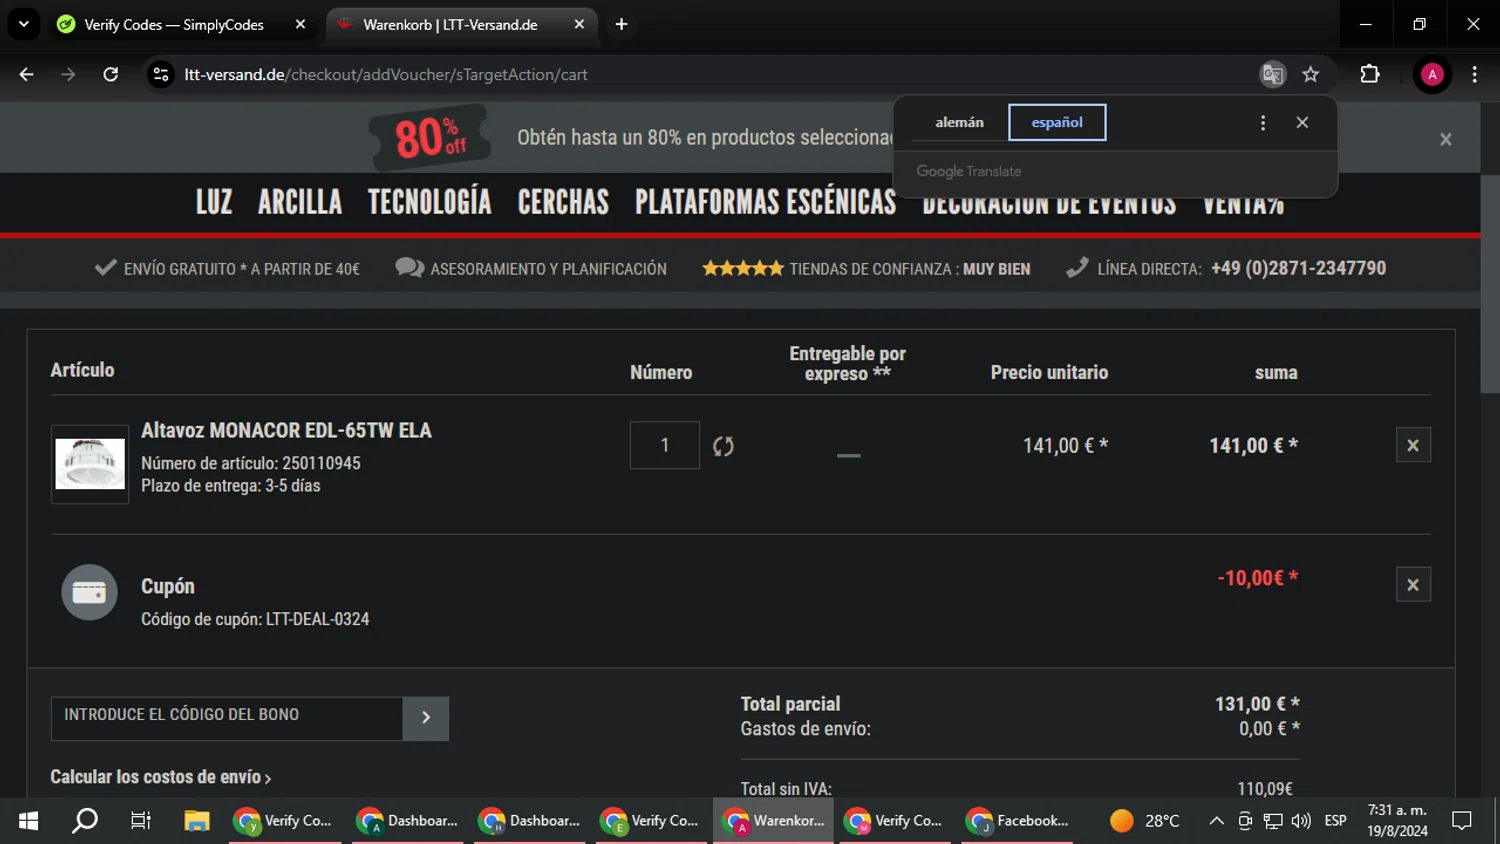This screenshot has height=844, width=1500.
Task: Show hidden system tray icons
Action: pyautogui.click(x=1216, y=821)
